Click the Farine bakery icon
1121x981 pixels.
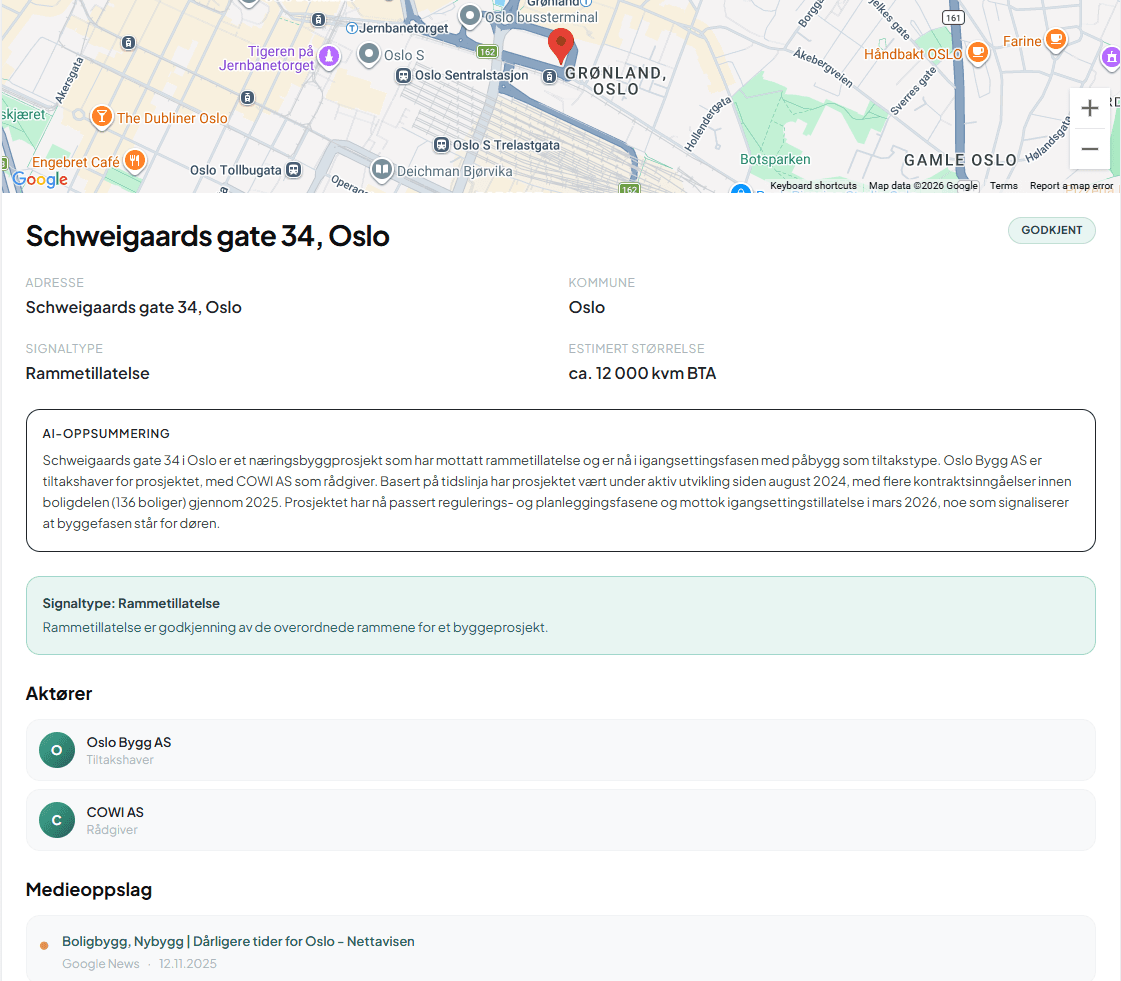coord(1057,40)
